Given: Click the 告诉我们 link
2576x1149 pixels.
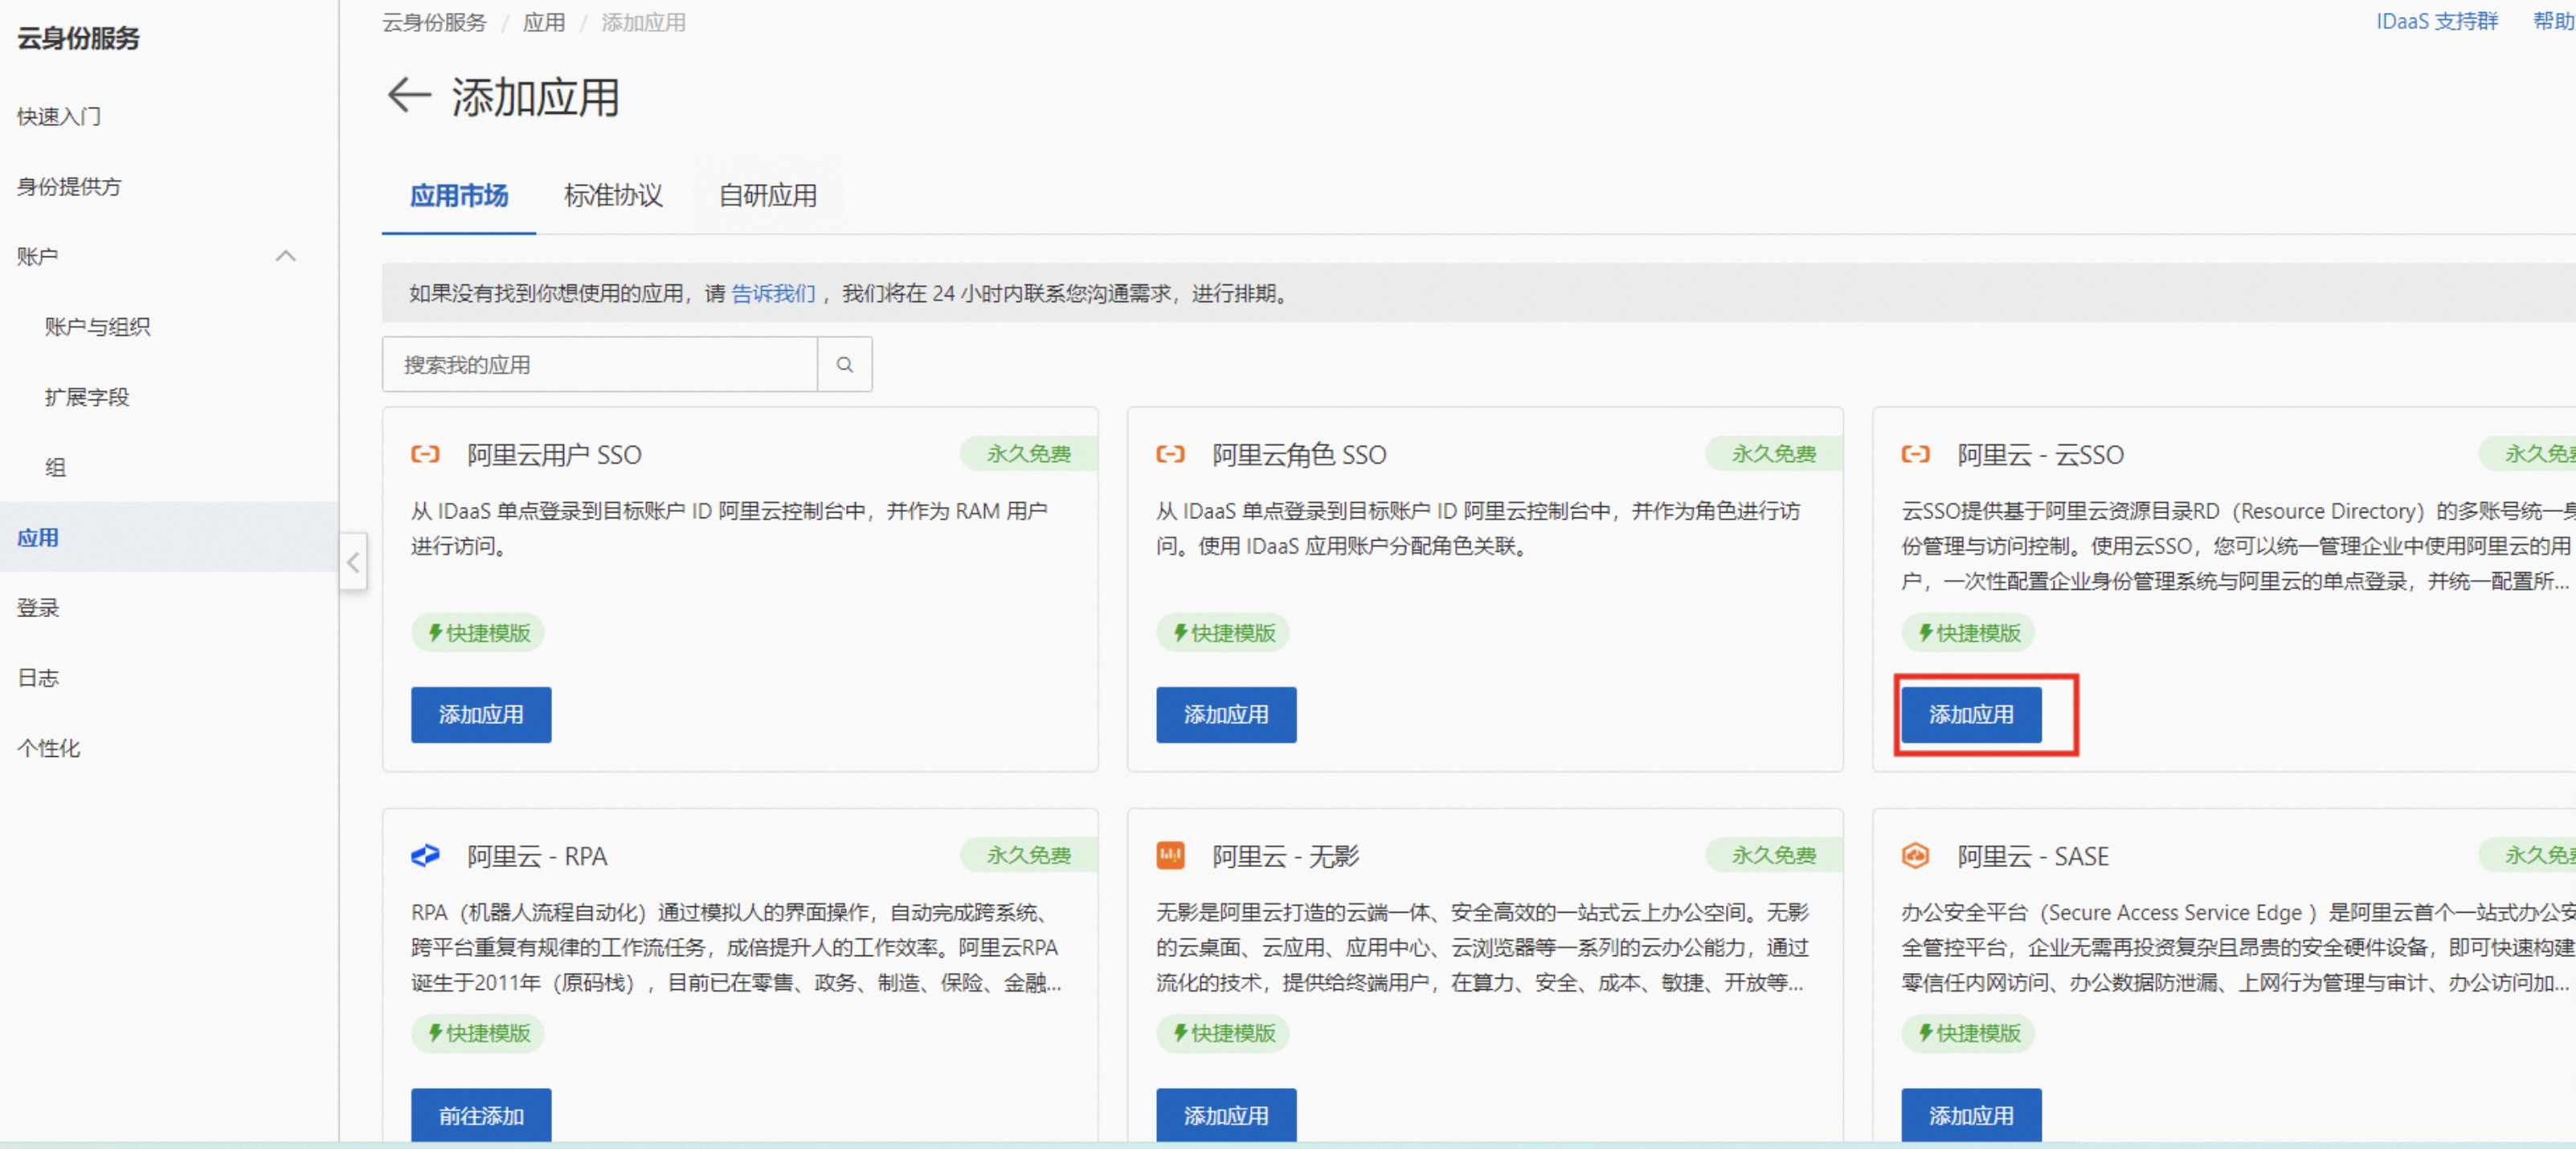Looking at the screenshot, I should (773, 293).
